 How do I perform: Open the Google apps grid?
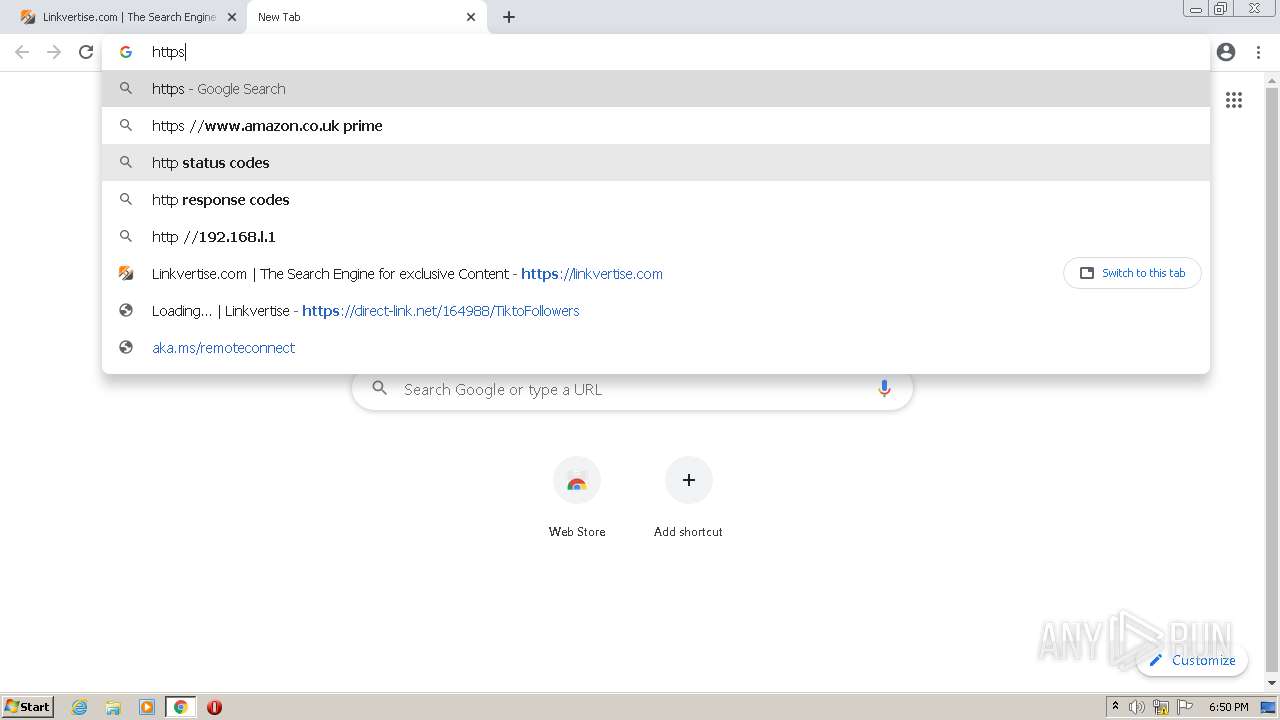tap(1234, 100)
